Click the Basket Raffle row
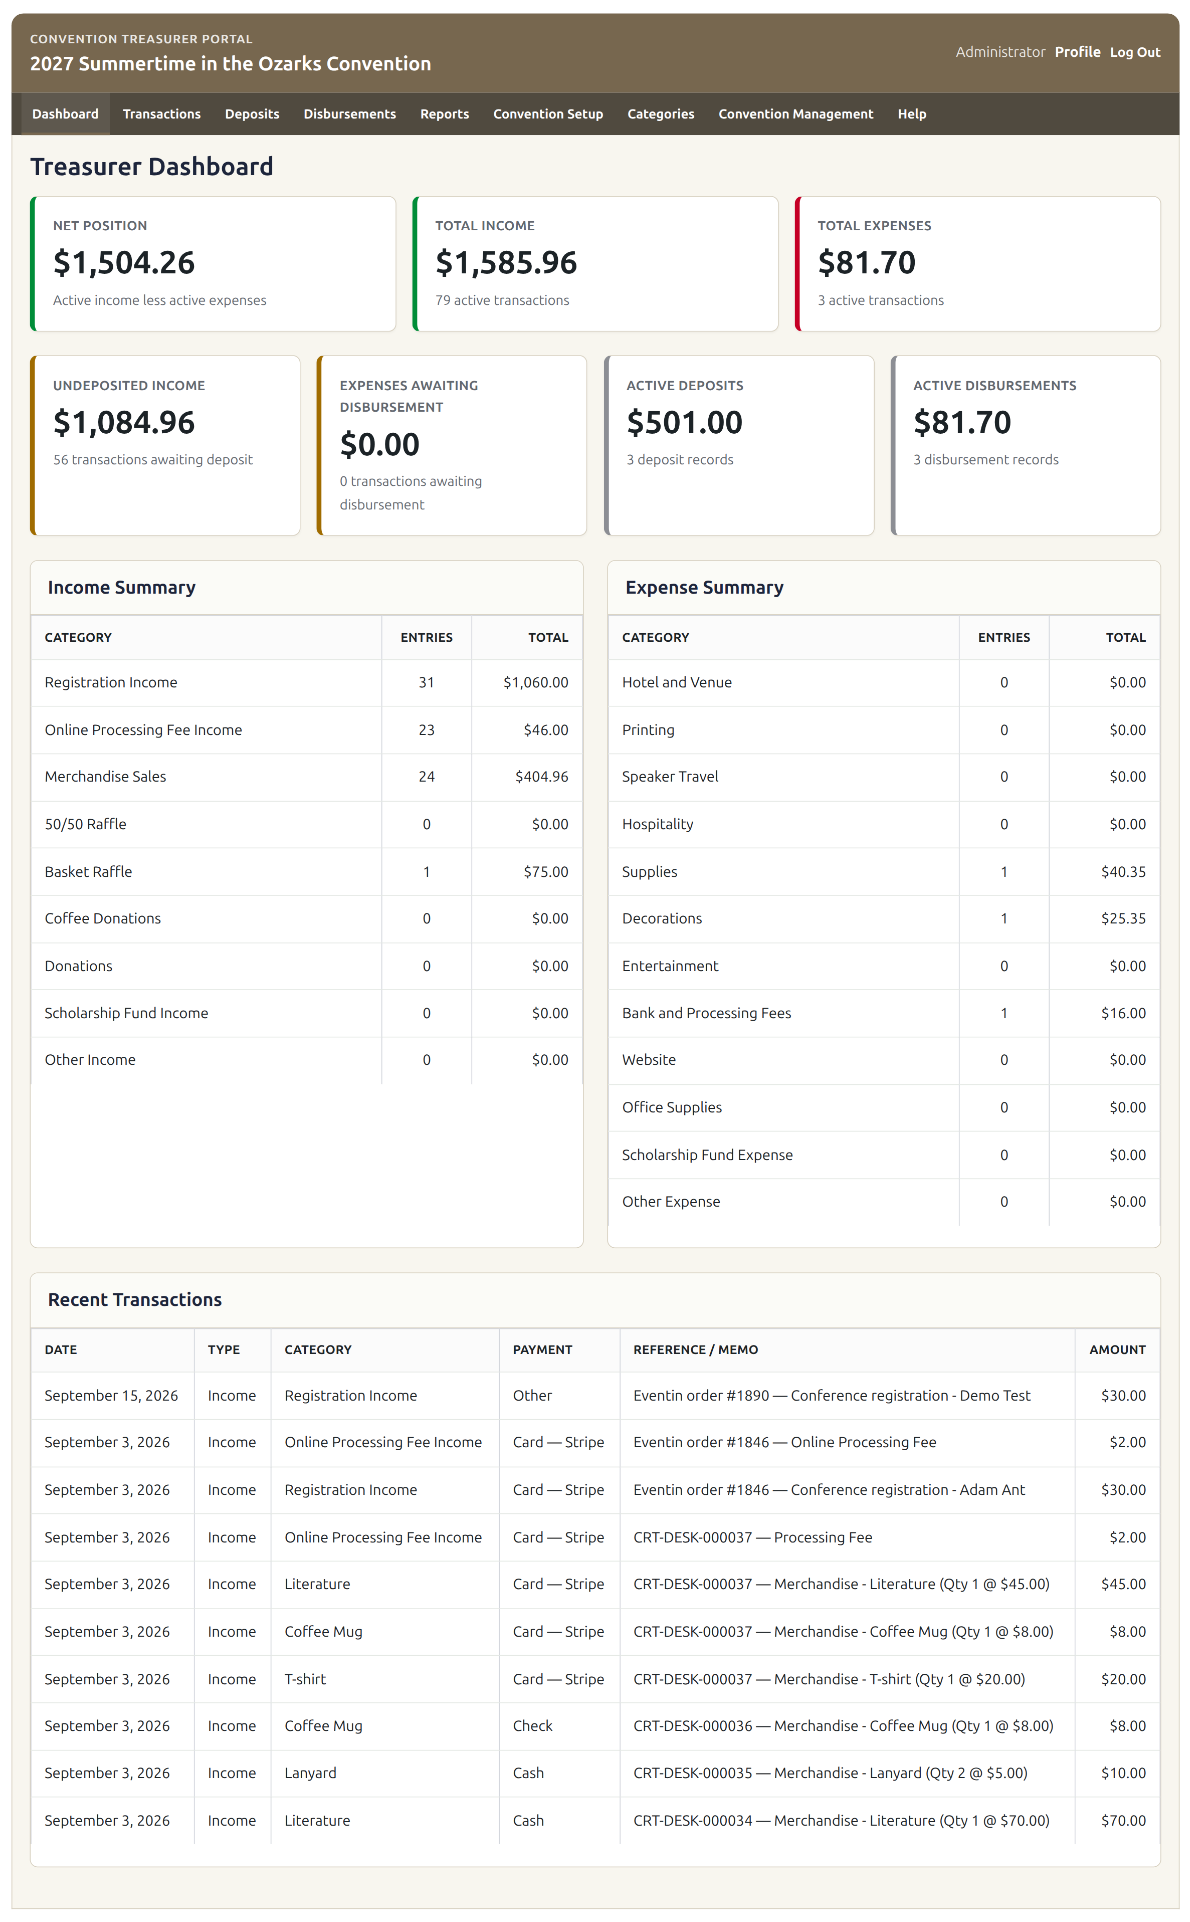This screenshot has width=1190, height=1922. (x=307, y=872)
